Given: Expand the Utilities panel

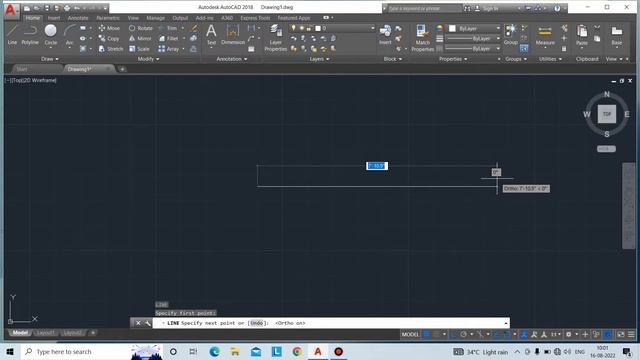Looking at the screenshot, I should pos(550,59).
